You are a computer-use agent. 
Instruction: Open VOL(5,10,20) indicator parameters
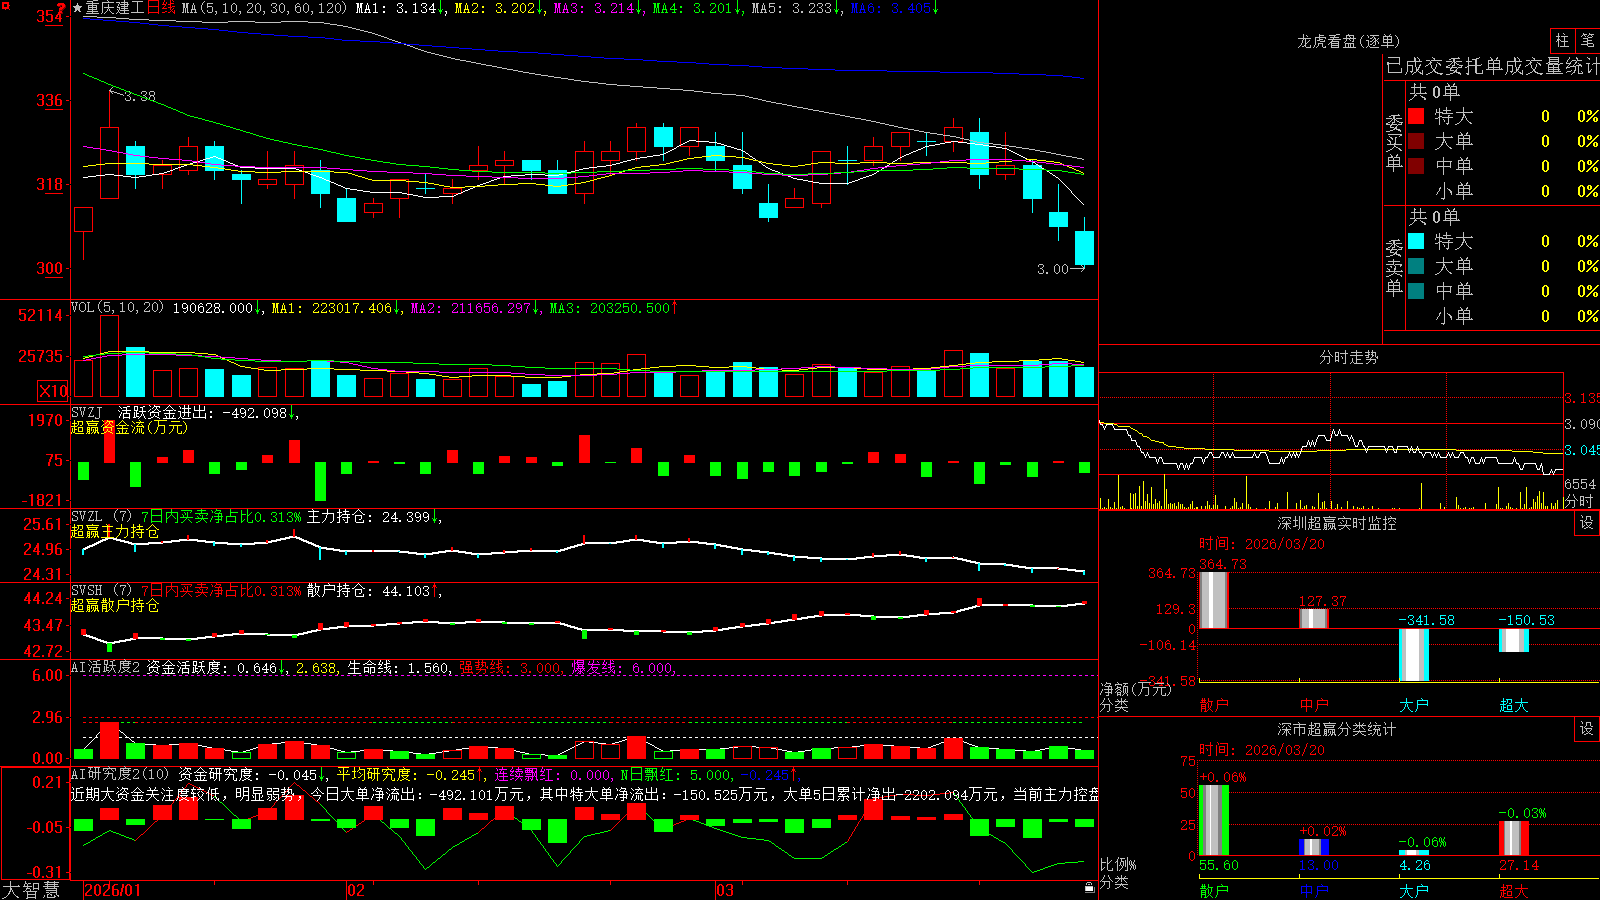click(x=117, y=308)
